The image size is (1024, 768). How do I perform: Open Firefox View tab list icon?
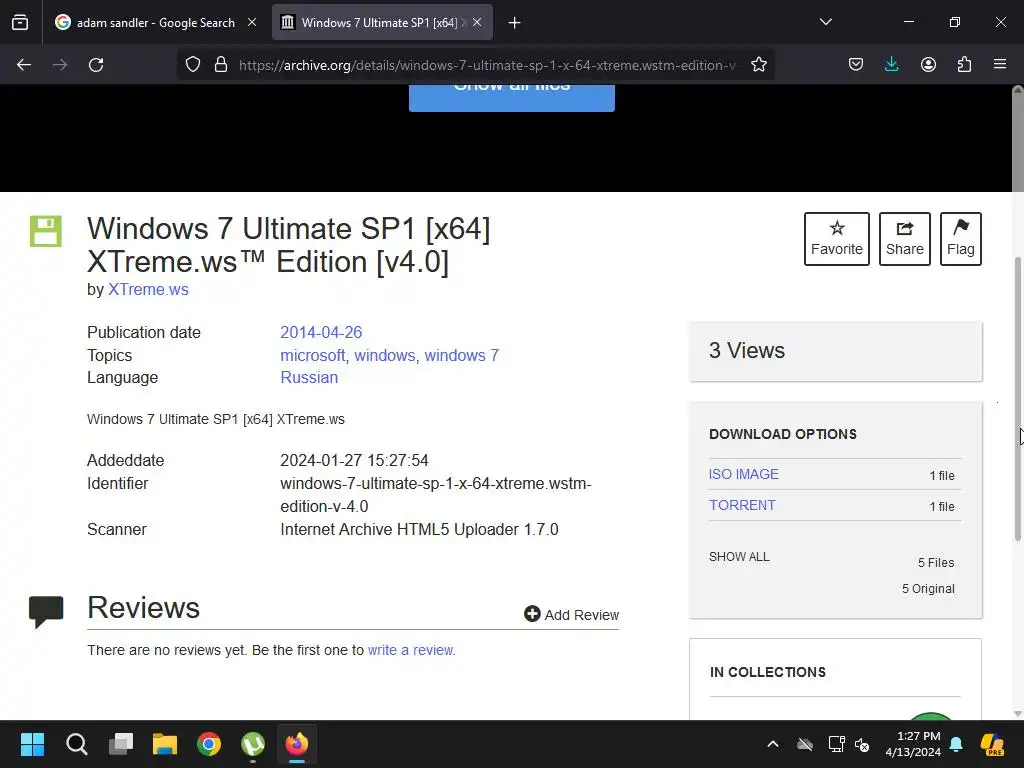tap(20, 22)
